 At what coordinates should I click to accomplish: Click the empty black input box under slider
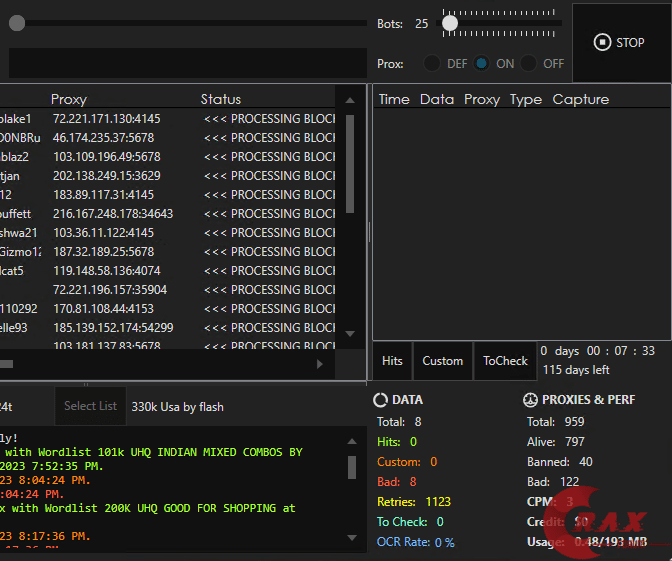tap(188, 63)
